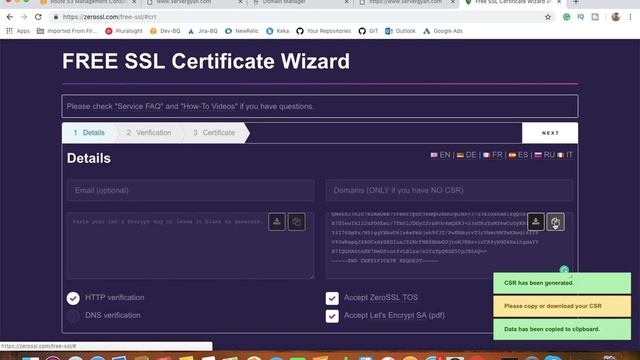640x360 pixels.
Task: Select the 3 Certificate wizard step
Action: coord(214,133)
